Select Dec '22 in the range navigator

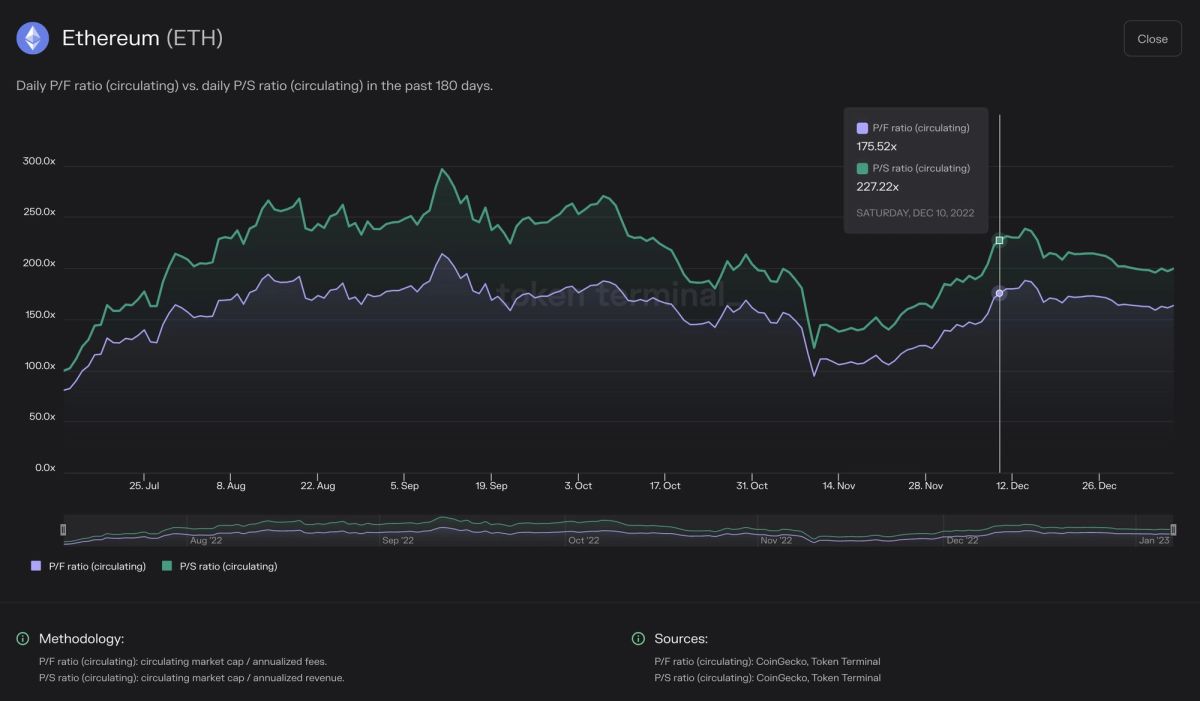962,540
